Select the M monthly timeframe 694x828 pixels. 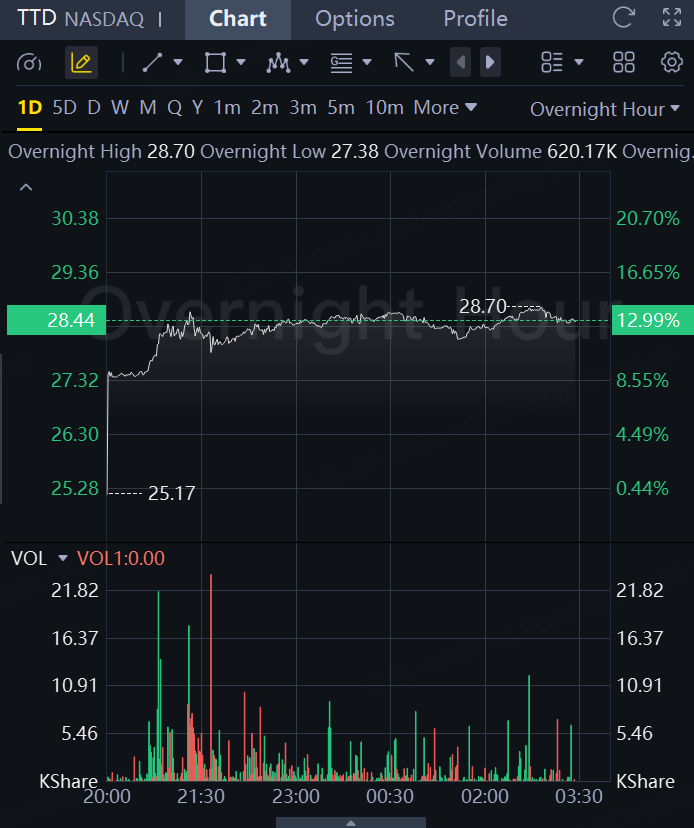click(x=148, y=108)
